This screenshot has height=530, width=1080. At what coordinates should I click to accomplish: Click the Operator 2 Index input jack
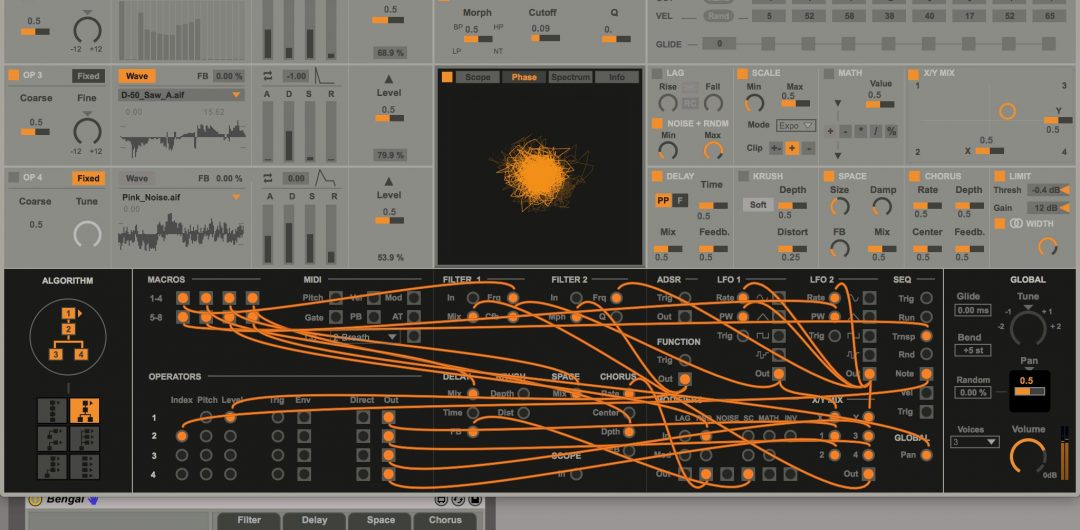[182, 436]
